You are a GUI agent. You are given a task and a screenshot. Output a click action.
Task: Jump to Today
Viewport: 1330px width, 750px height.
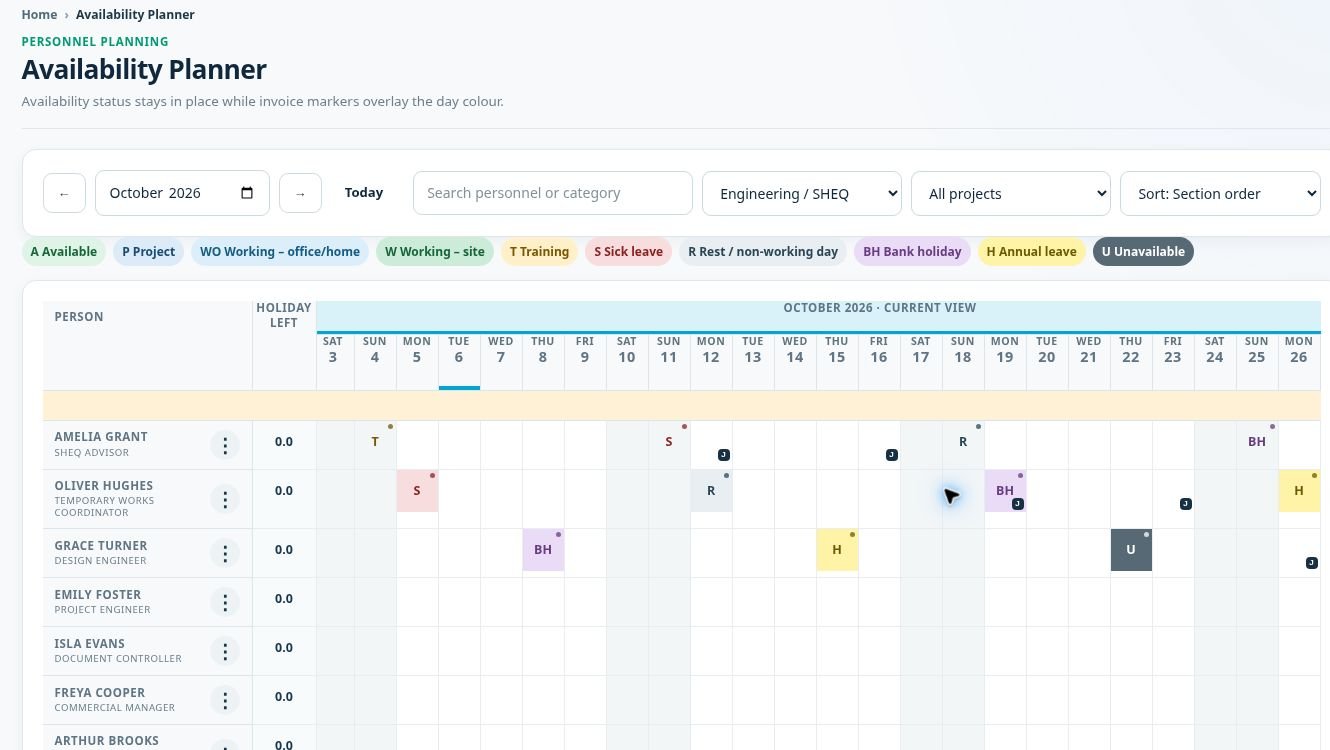pyautogui.click(x=364, y=193)
